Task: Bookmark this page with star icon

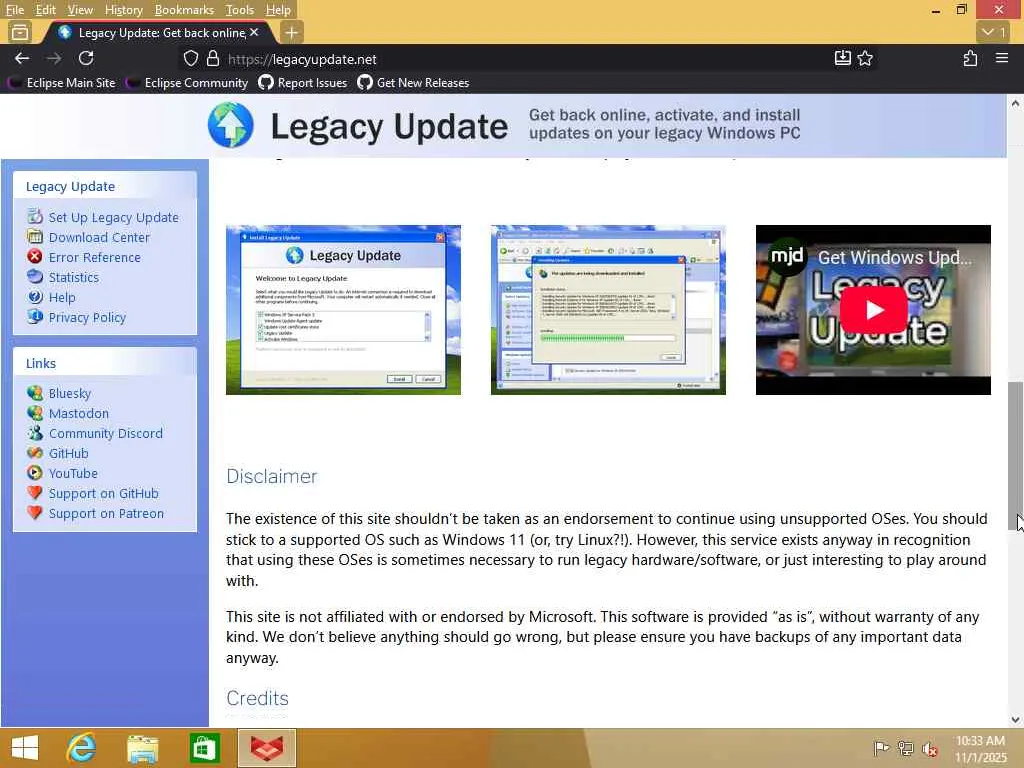Action: coord(865,59)
